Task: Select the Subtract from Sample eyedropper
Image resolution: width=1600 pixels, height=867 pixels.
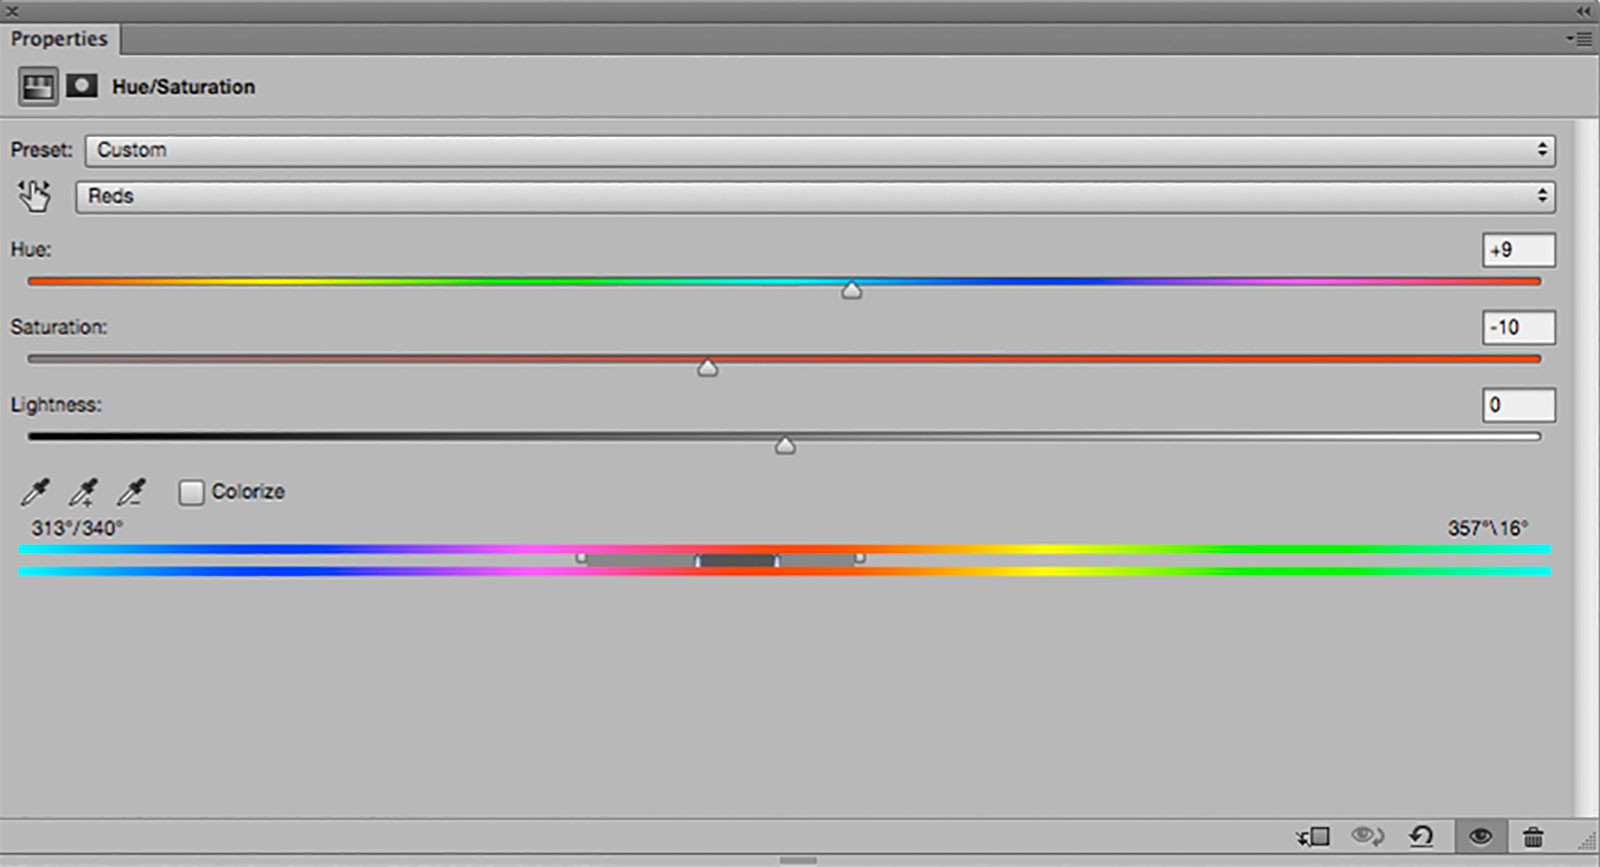Action: point(131,492)
